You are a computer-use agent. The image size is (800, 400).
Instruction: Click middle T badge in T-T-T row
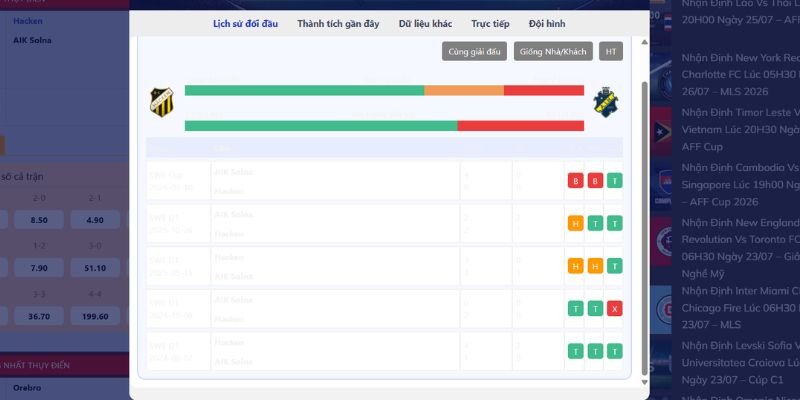coord(595,351)
